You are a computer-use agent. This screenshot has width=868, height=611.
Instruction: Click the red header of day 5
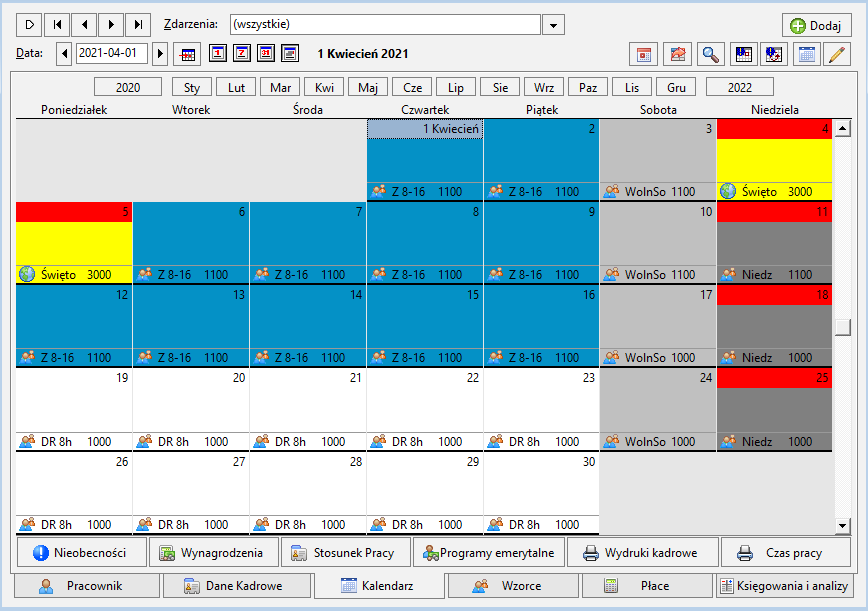(74, 212)
